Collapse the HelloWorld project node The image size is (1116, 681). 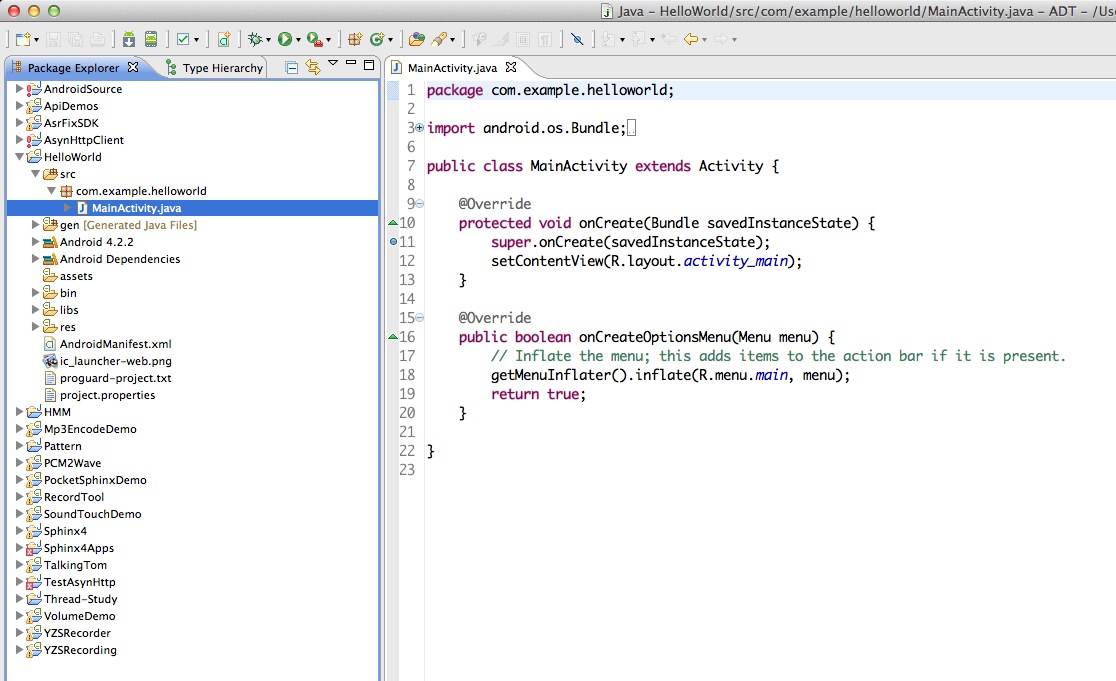[x=19, y=157]
